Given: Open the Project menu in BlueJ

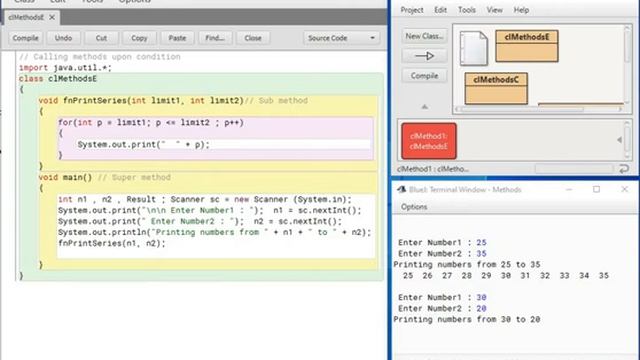Looking at the screenshot, I should pyautogui.click(x=411, y=10).
